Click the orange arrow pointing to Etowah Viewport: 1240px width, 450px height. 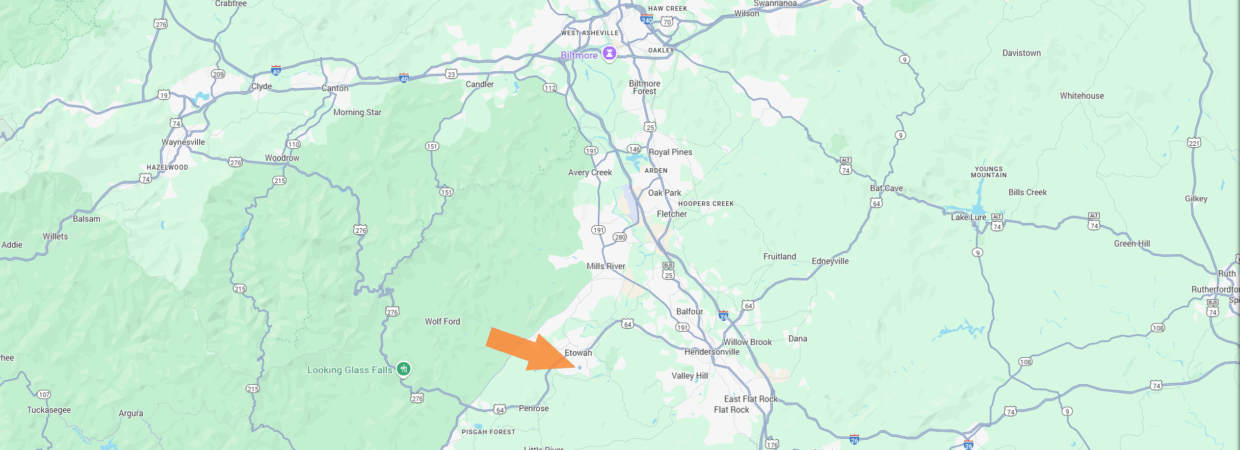529,349
